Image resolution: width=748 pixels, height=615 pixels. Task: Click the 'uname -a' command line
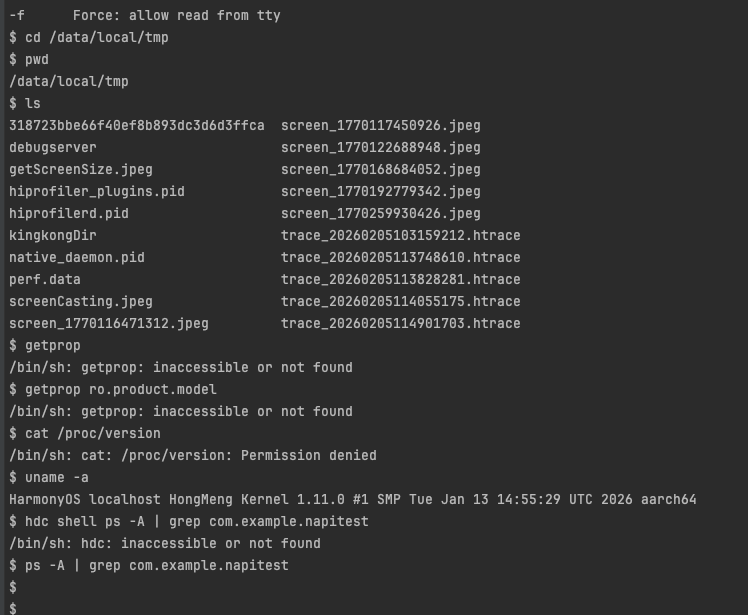coord(57,477)
